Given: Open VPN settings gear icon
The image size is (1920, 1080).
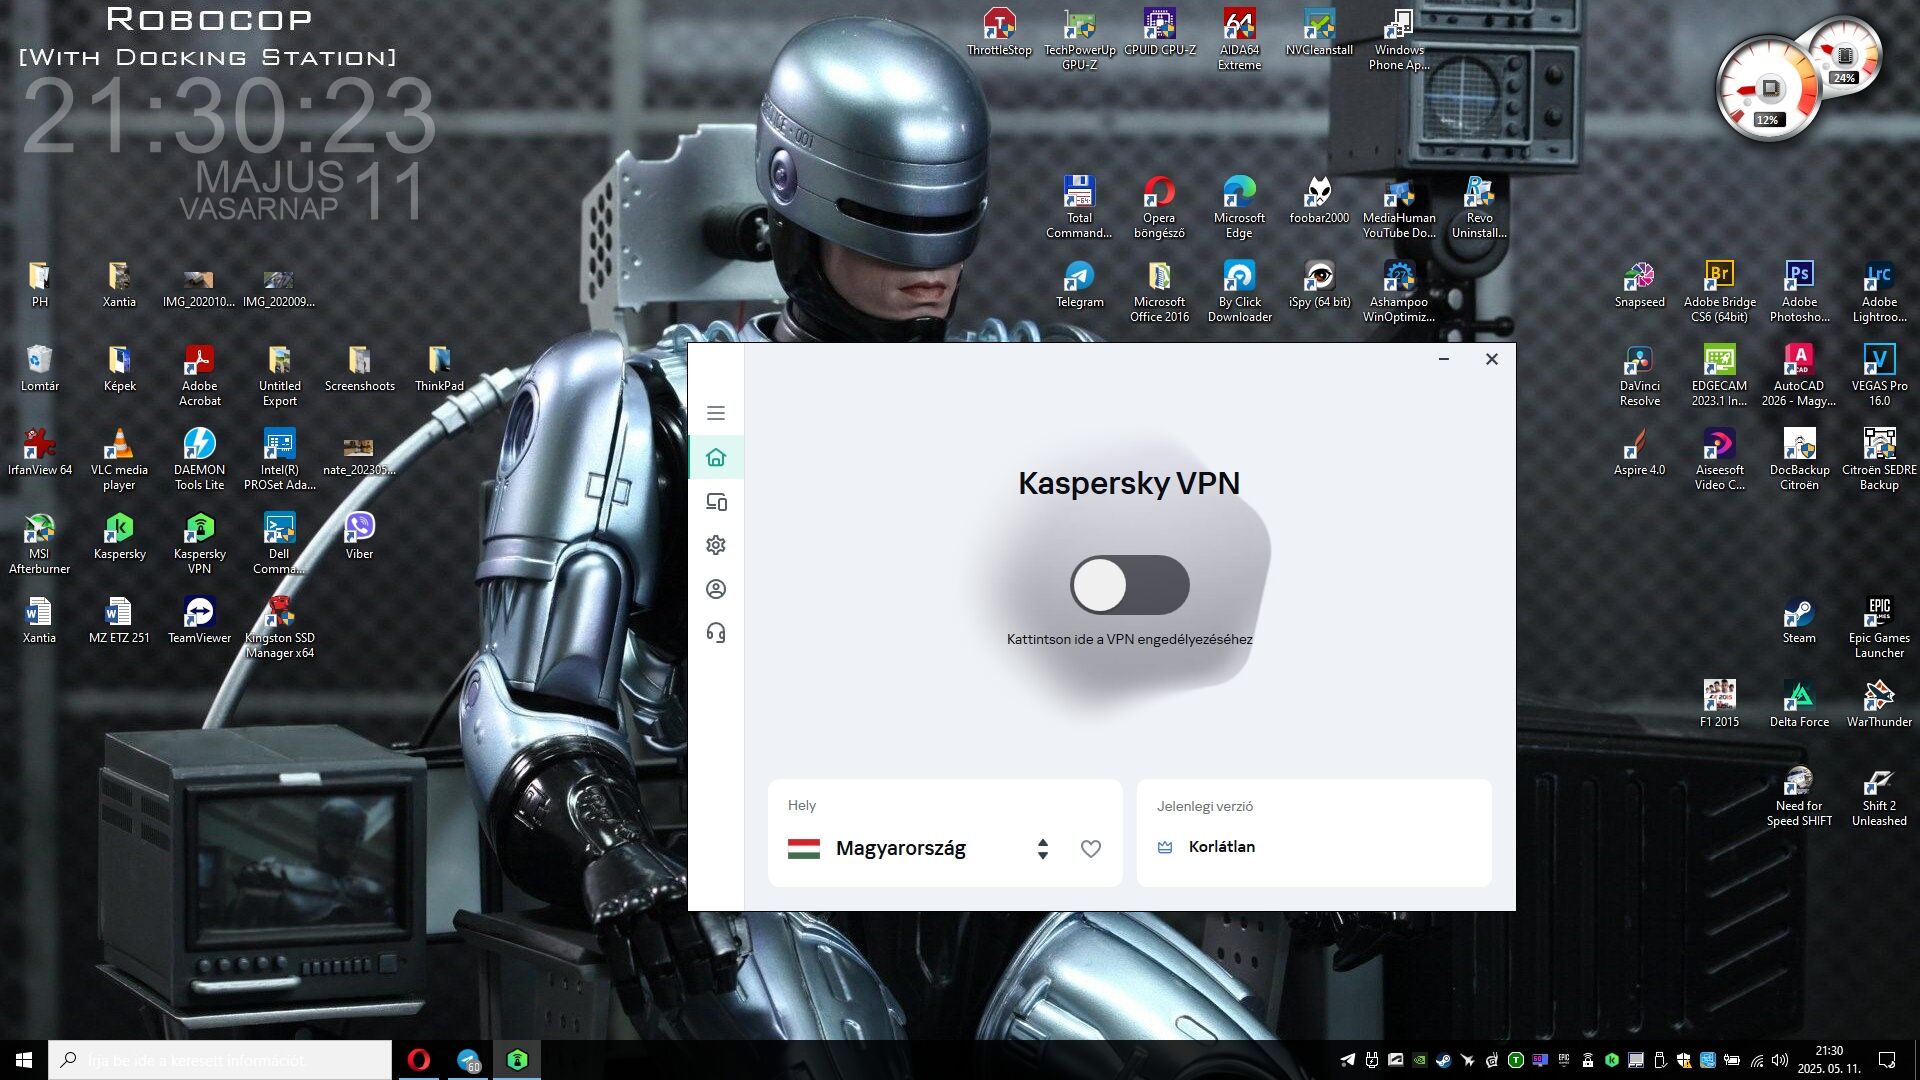Looking at the screenshot, I should click(716, 545).
